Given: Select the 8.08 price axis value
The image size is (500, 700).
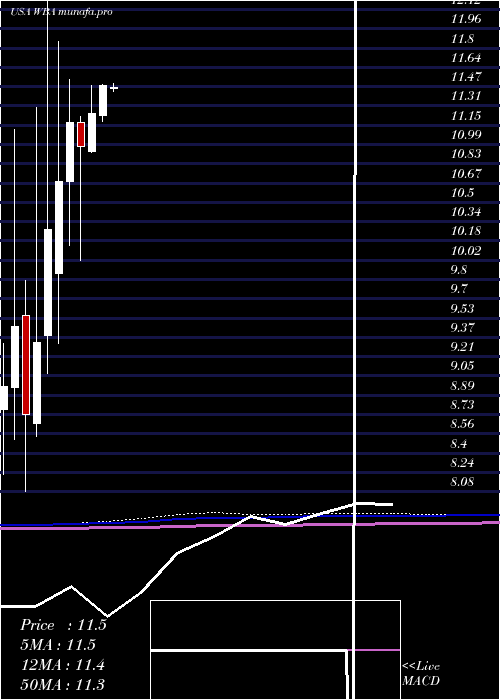Looking at the screenshot, I should (x=462, y=482).
